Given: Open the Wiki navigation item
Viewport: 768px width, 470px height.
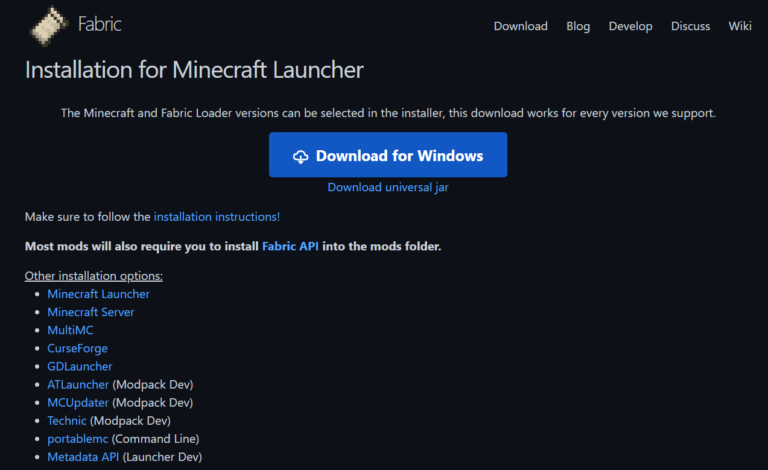Looking at the screenshot, I should click(x=740, y=26).
